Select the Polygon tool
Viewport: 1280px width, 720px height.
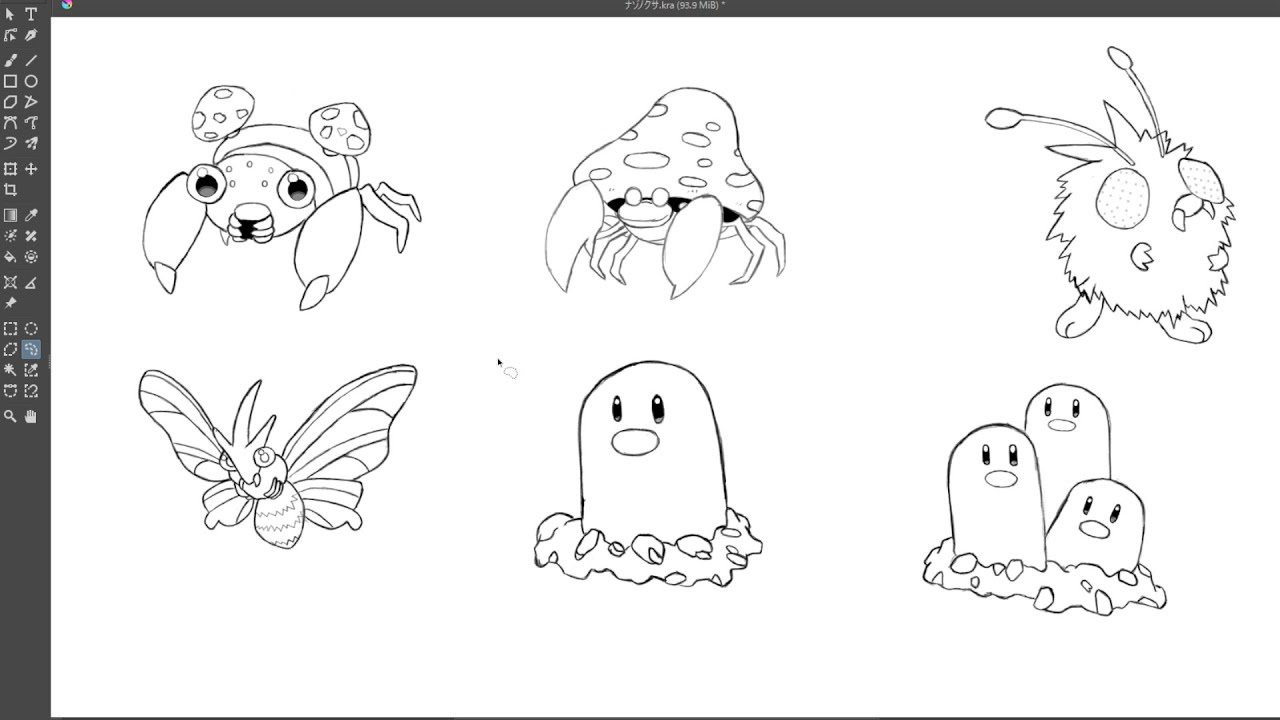coord(10,102)
